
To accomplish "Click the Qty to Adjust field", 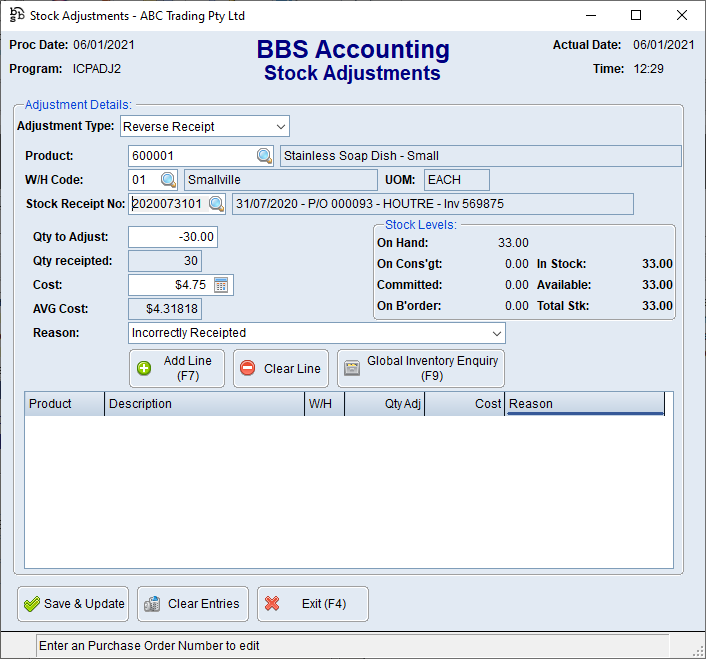I will [172, 237].
